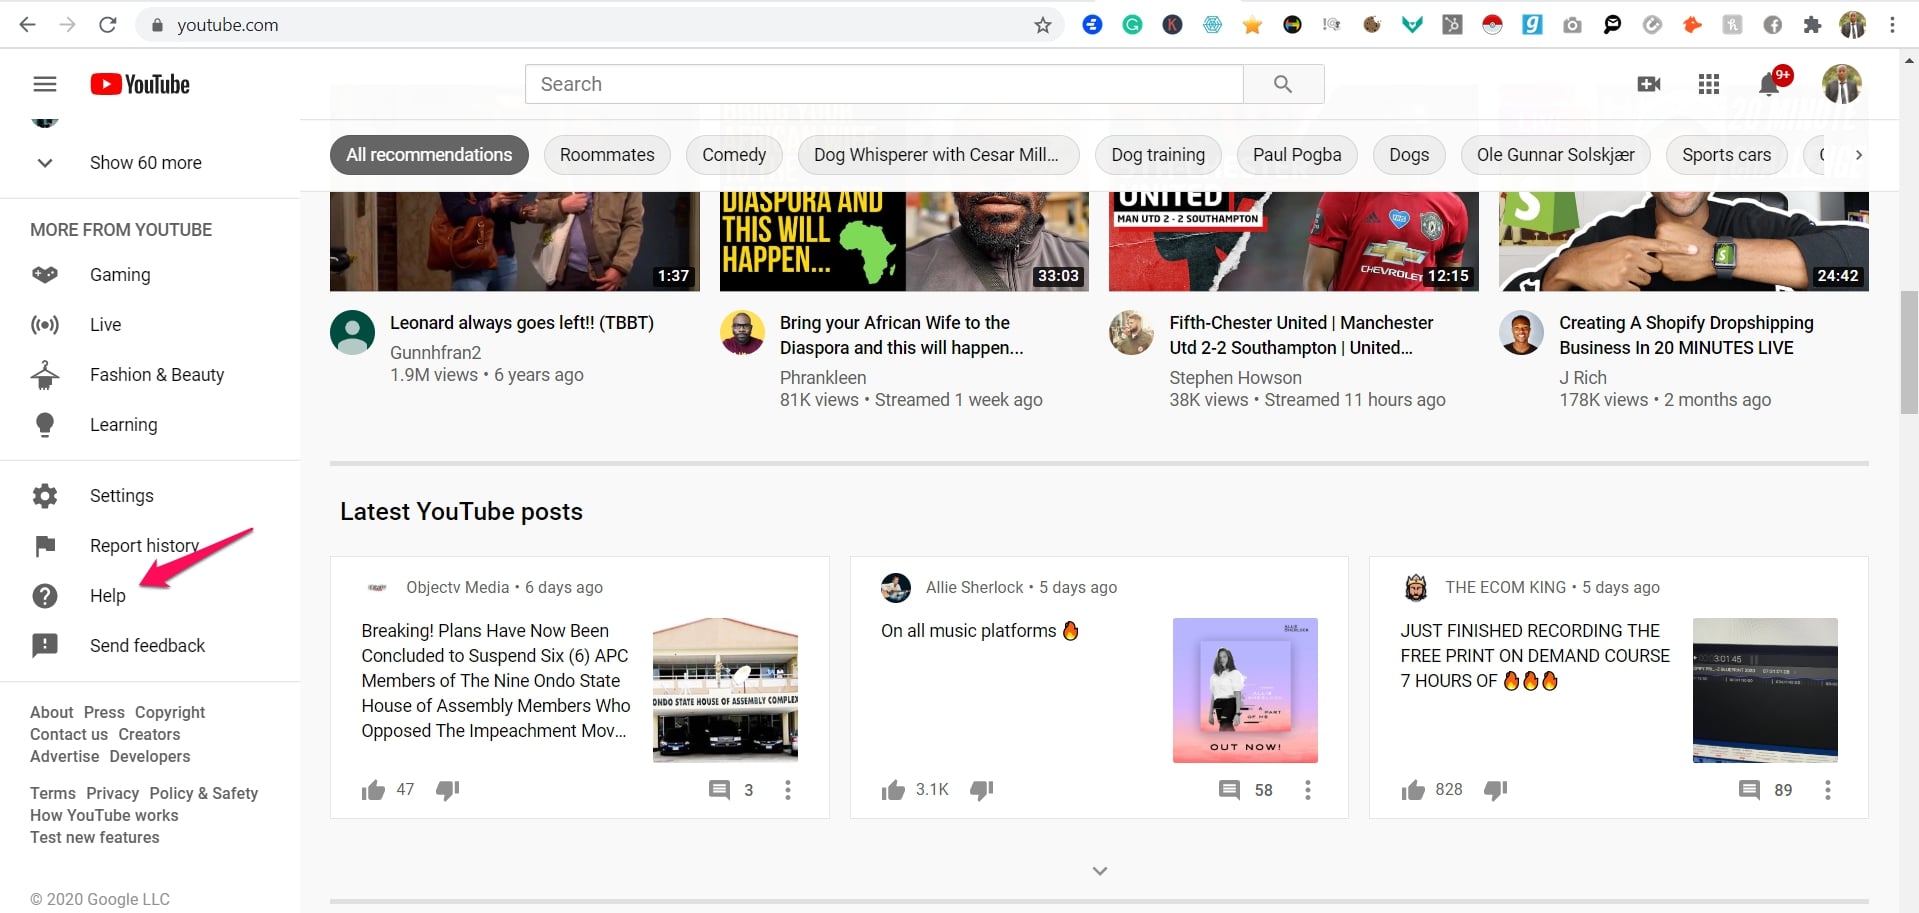Viewport: 1919px width, 913px height.
Task: Open the YouTube apps grid
Action: coord(1709,84)
